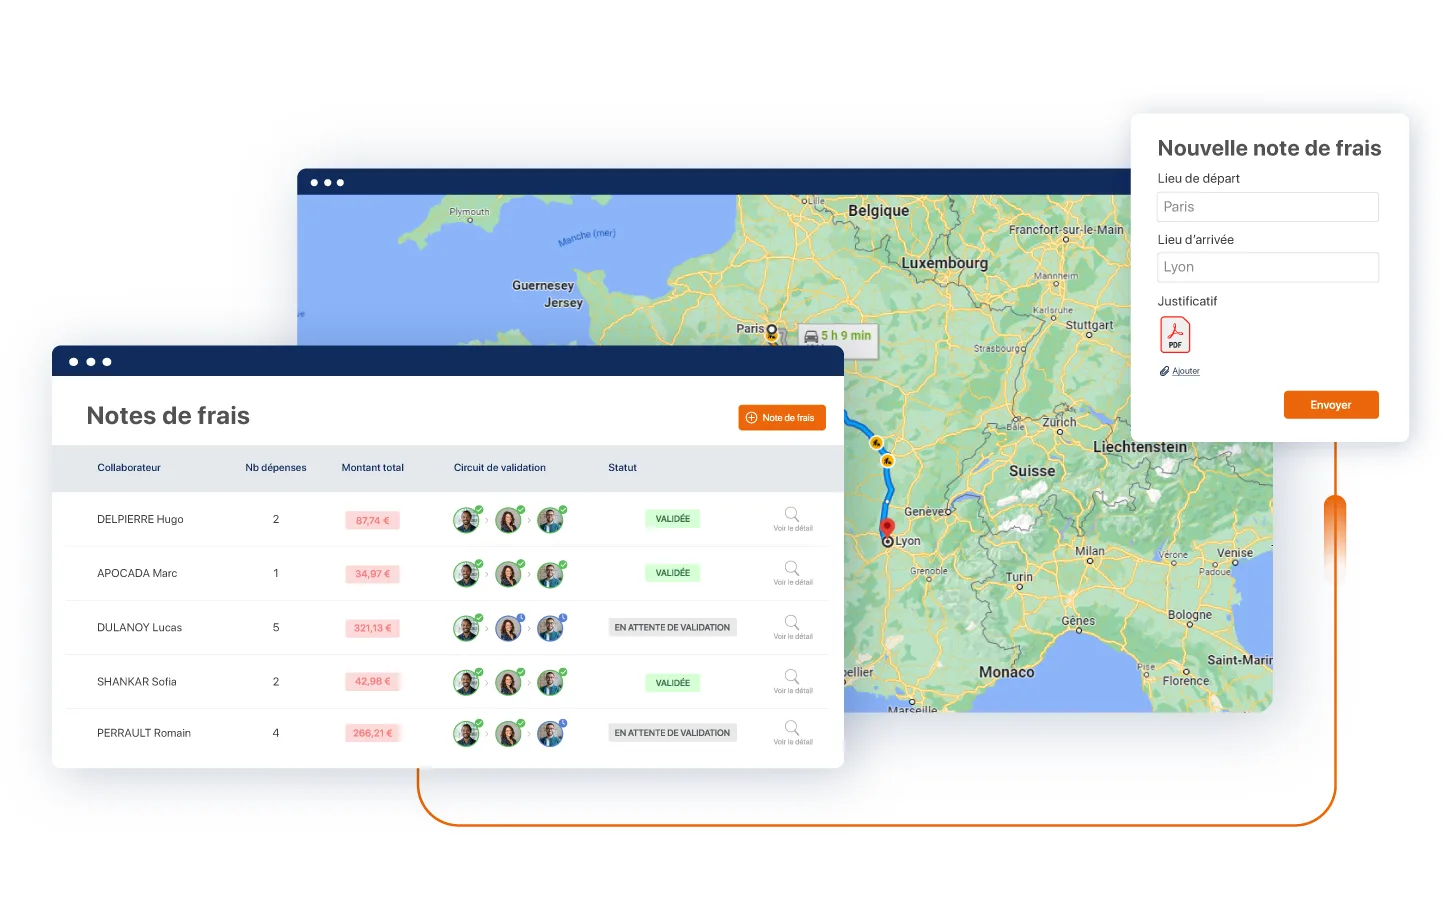The image size is (1452, 910).
Task: Select the 266,21 € amount
Action: pyautogui.click(x=373, y=733)
